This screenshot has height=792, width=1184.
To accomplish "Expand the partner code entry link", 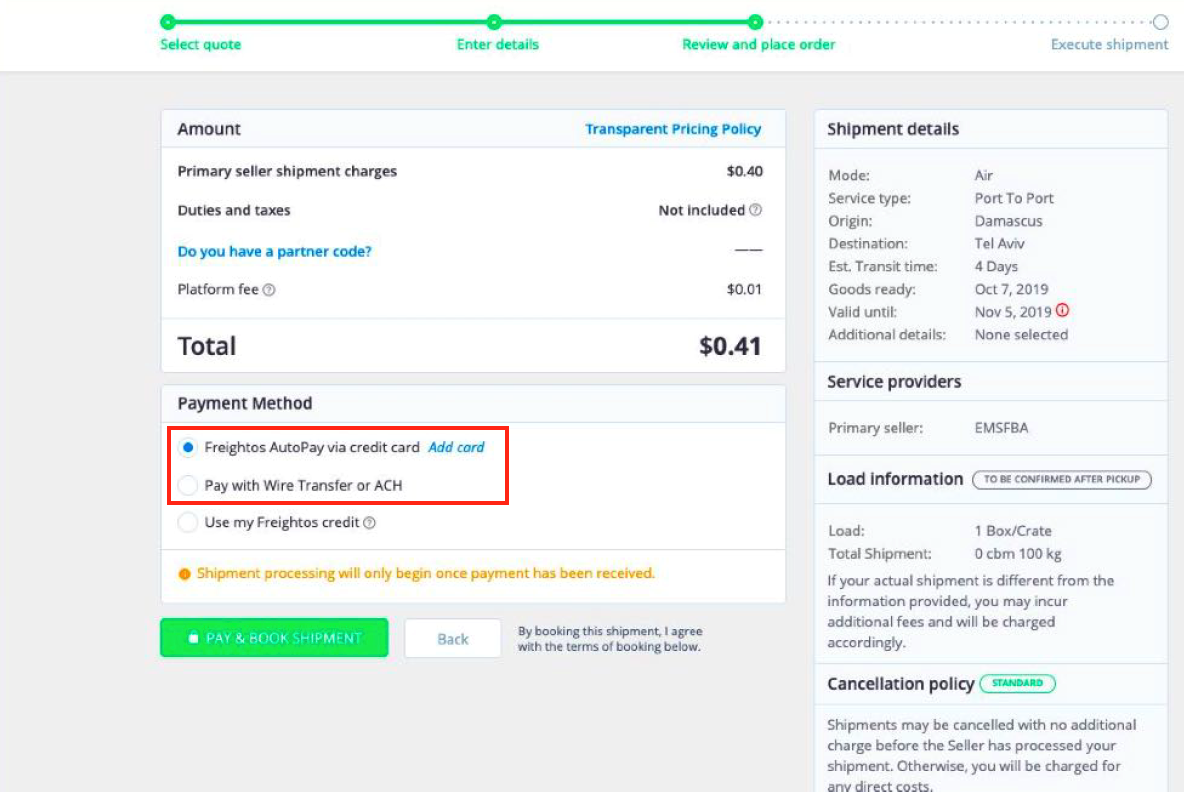I will (274, 252).
